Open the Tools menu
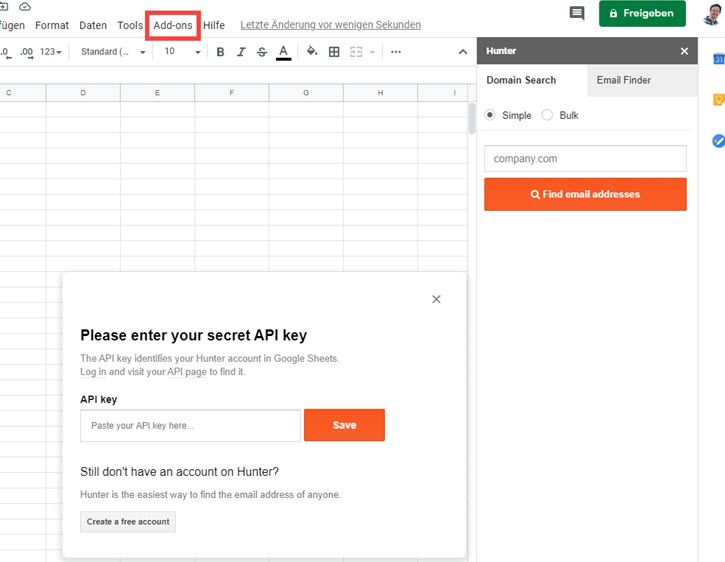This screenshot has width=725, height=562. tap(130, 25)
